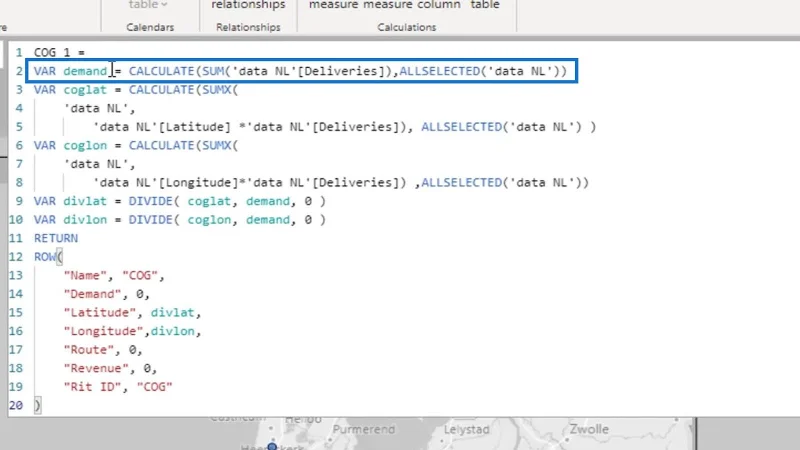
Task: Click the table button in Calculations group
Action: (x=485, y=5)
